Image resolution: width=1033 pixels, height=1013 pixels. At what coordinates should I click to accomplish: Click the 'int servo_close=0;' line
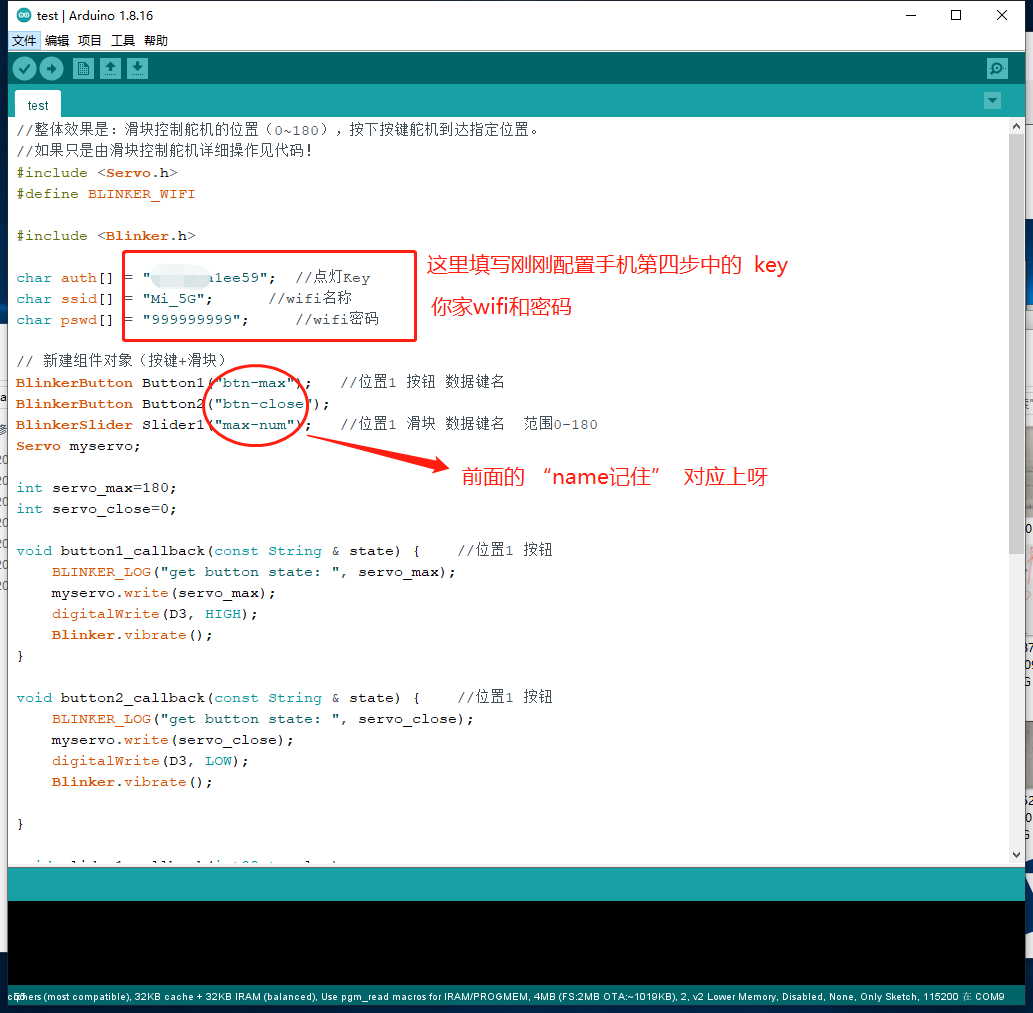96,509
